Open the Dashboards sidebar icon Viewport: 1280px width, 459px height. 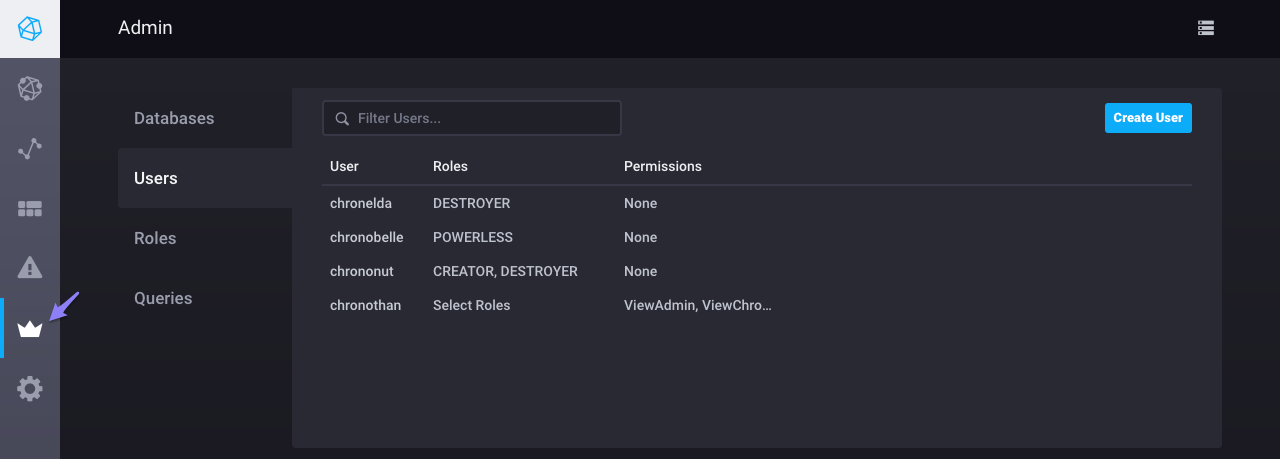tap(30, 209)
